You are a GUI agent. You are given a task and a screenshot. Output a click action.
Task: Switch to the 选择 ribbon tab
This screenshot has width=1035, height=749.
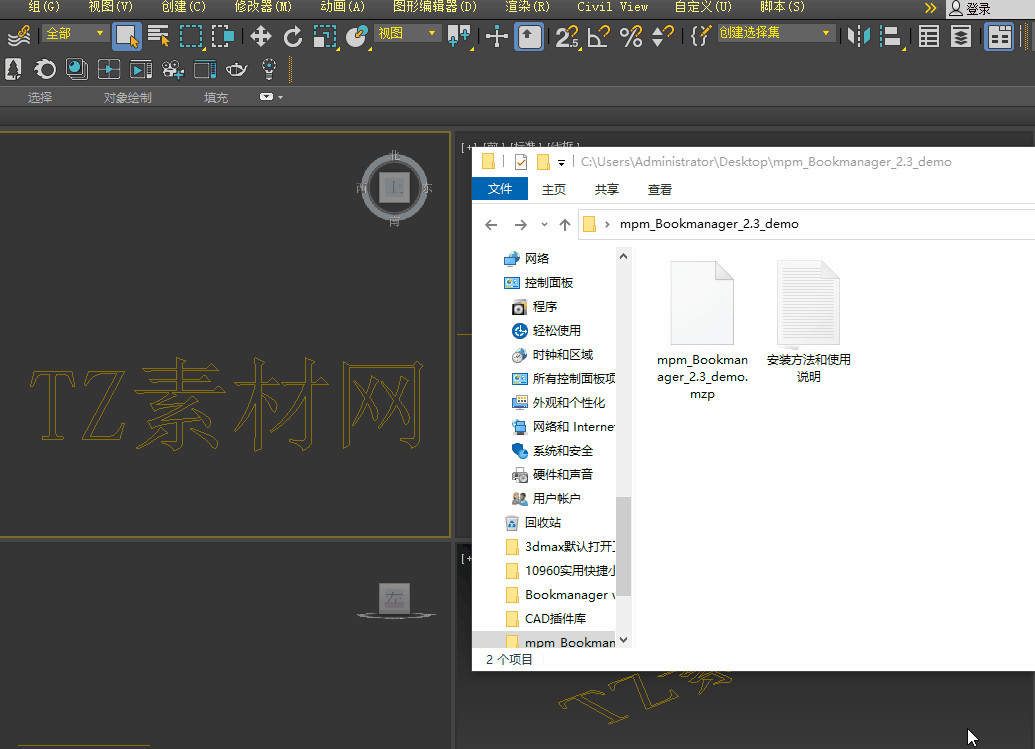coord(40,98)
